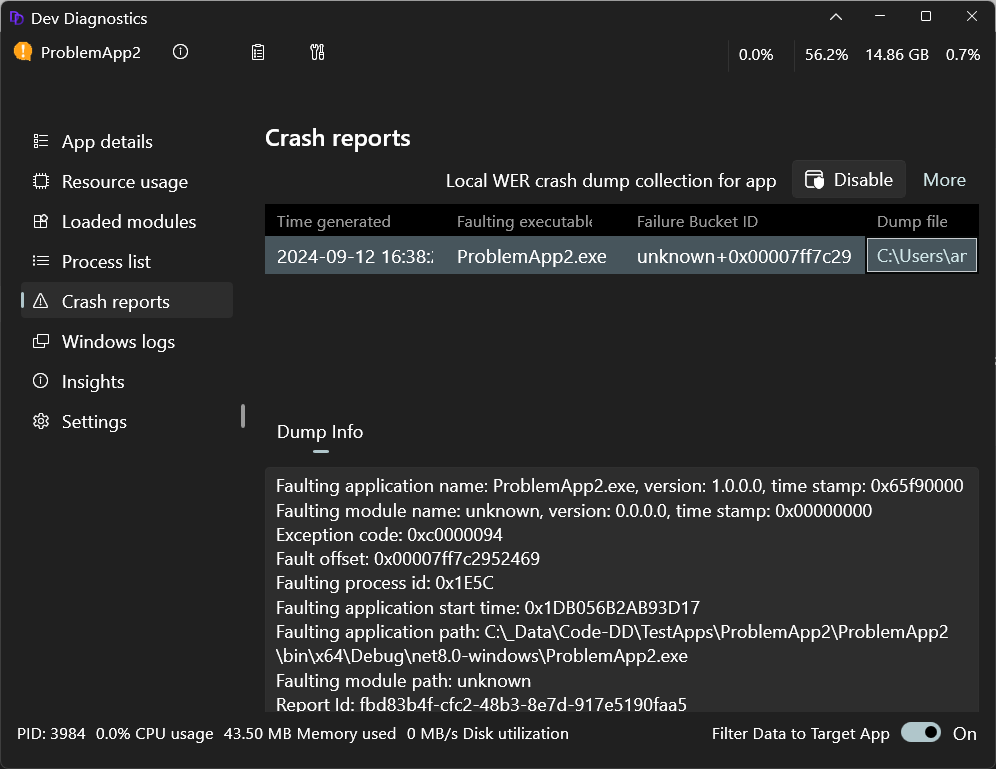The width and height of the screenshot is (996, 769).
Task: Sort by Faulting executable column header
Action: pyautogui.click(x=524, y=221)
